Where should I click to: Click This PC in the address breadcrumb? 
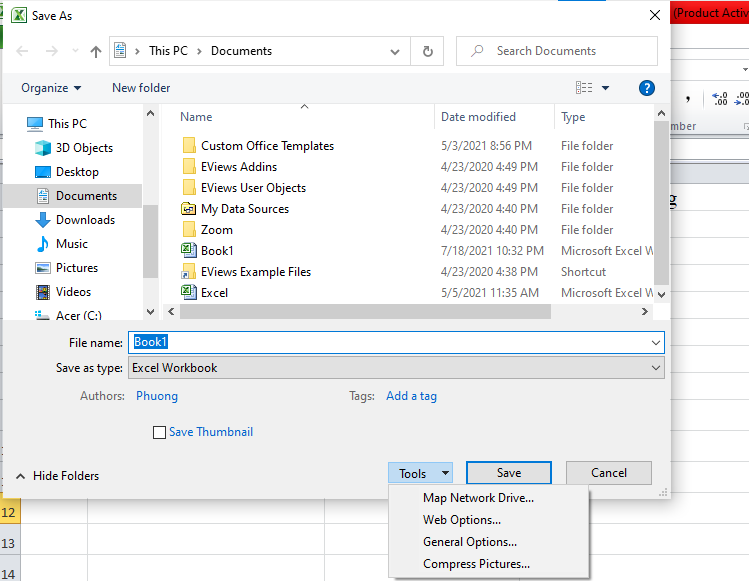[168, 51]
